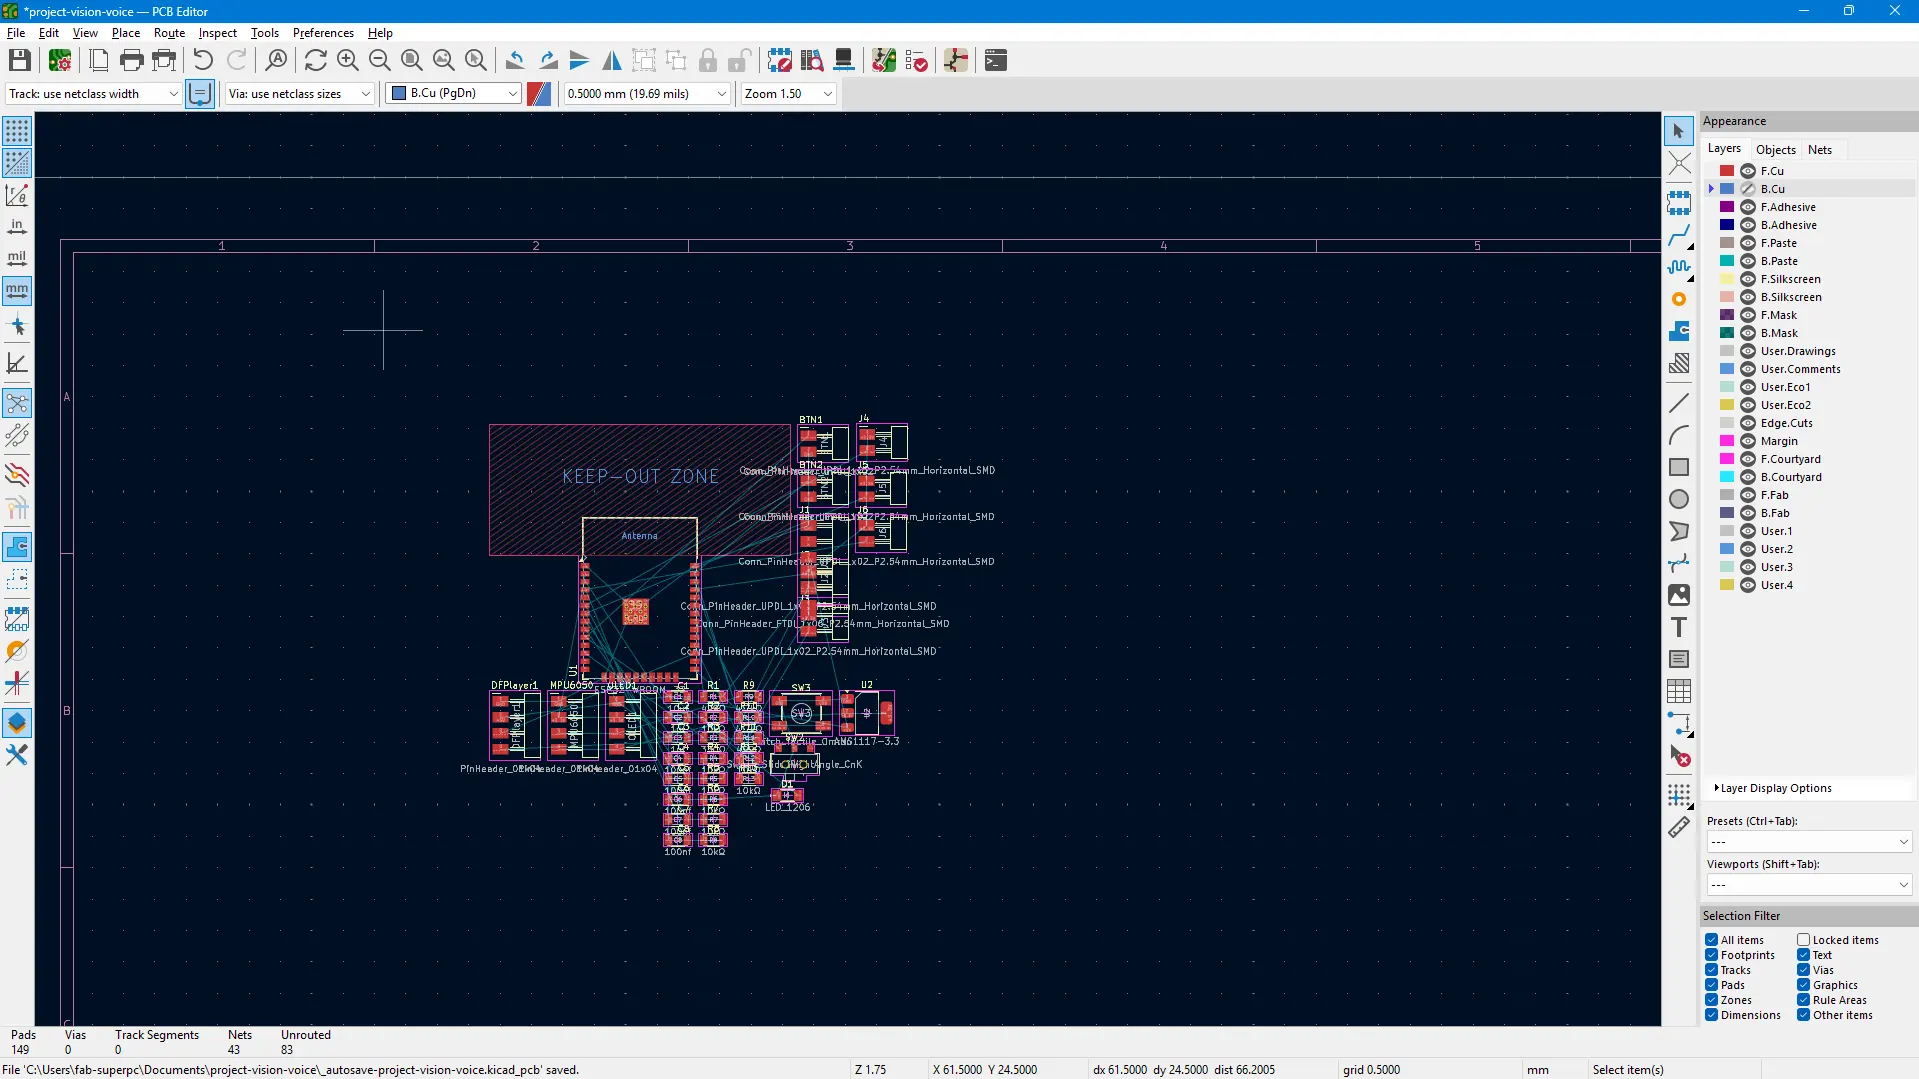The width and height of the screenshot is (1919, 1079).
Task: Select the Add Text tool
Action: 1679,627
